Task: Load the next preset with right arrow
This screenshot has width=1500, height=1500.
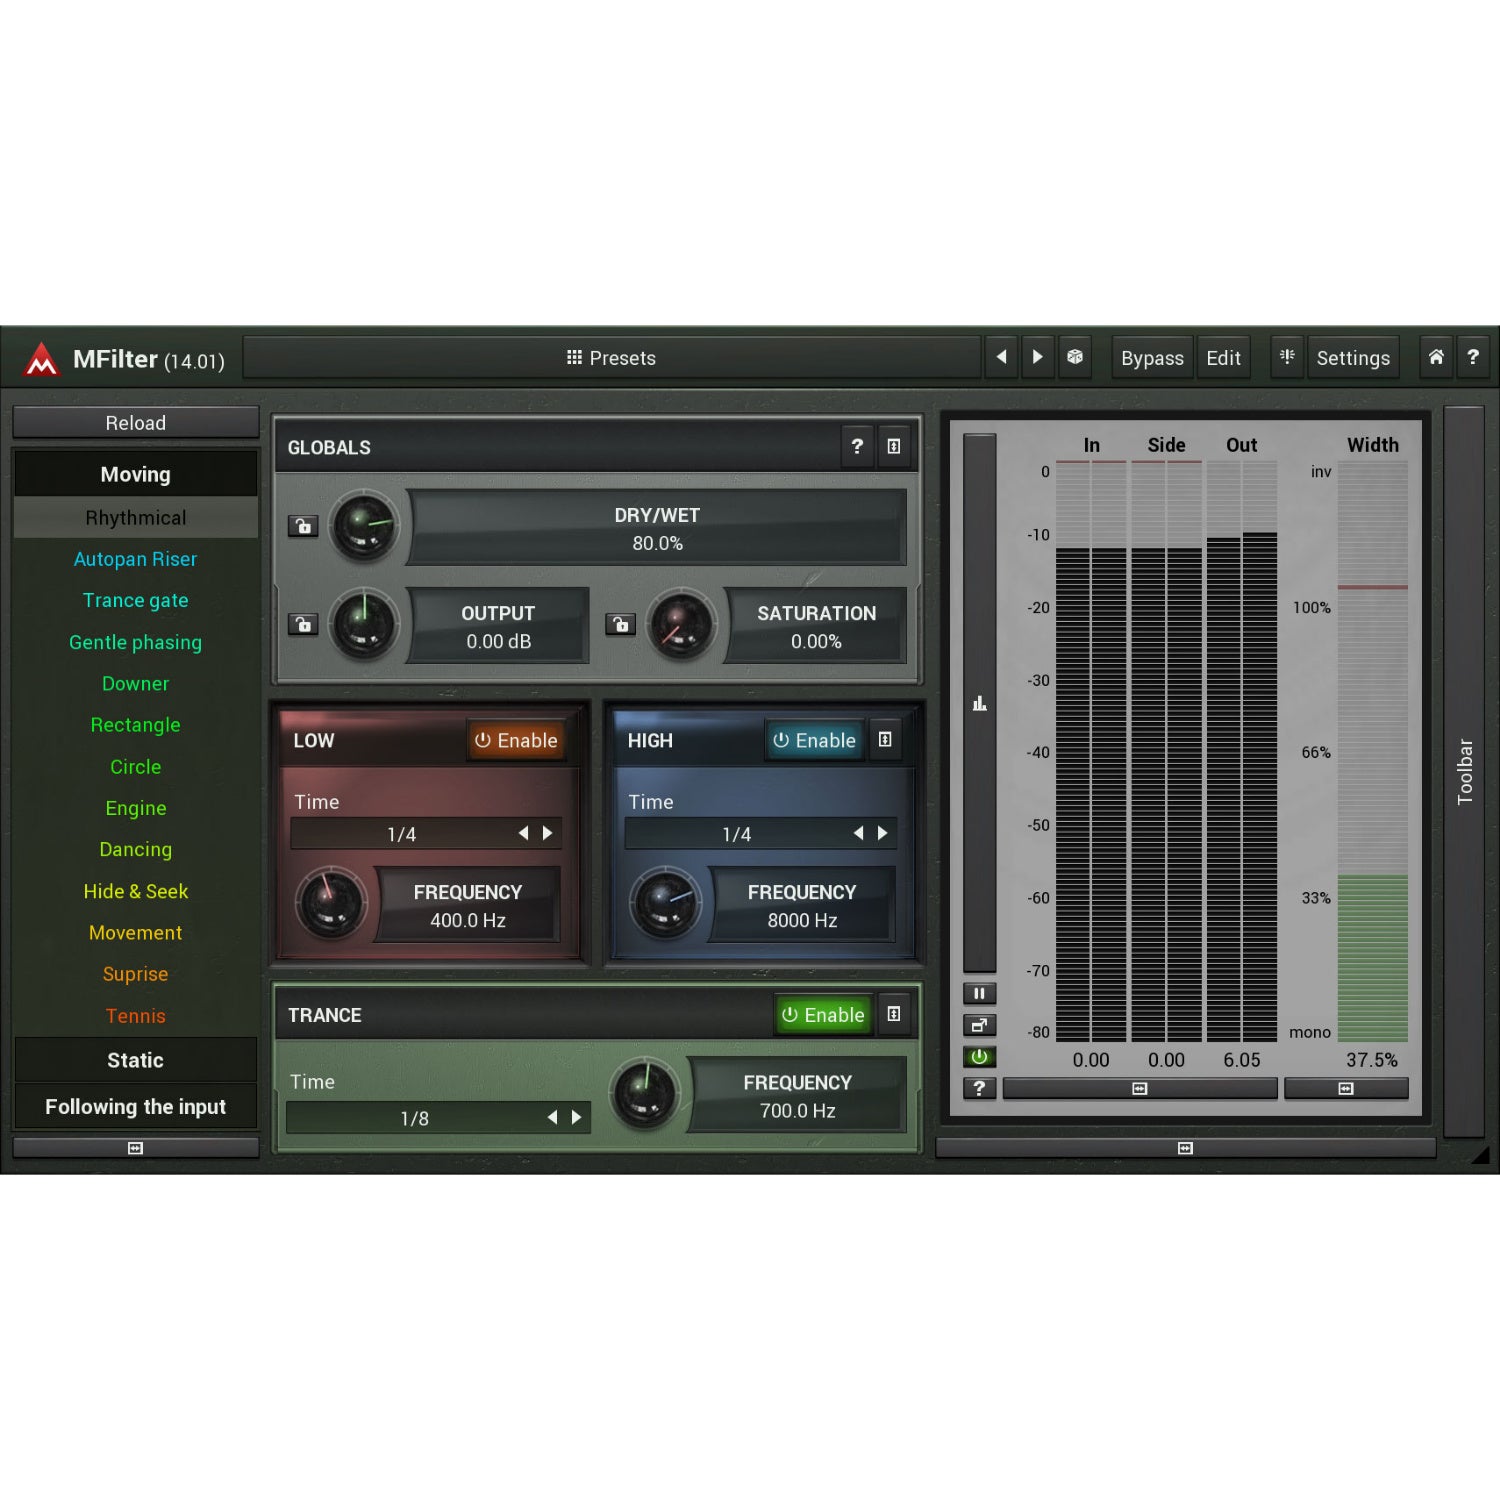Action: (x=1038, y=357)
